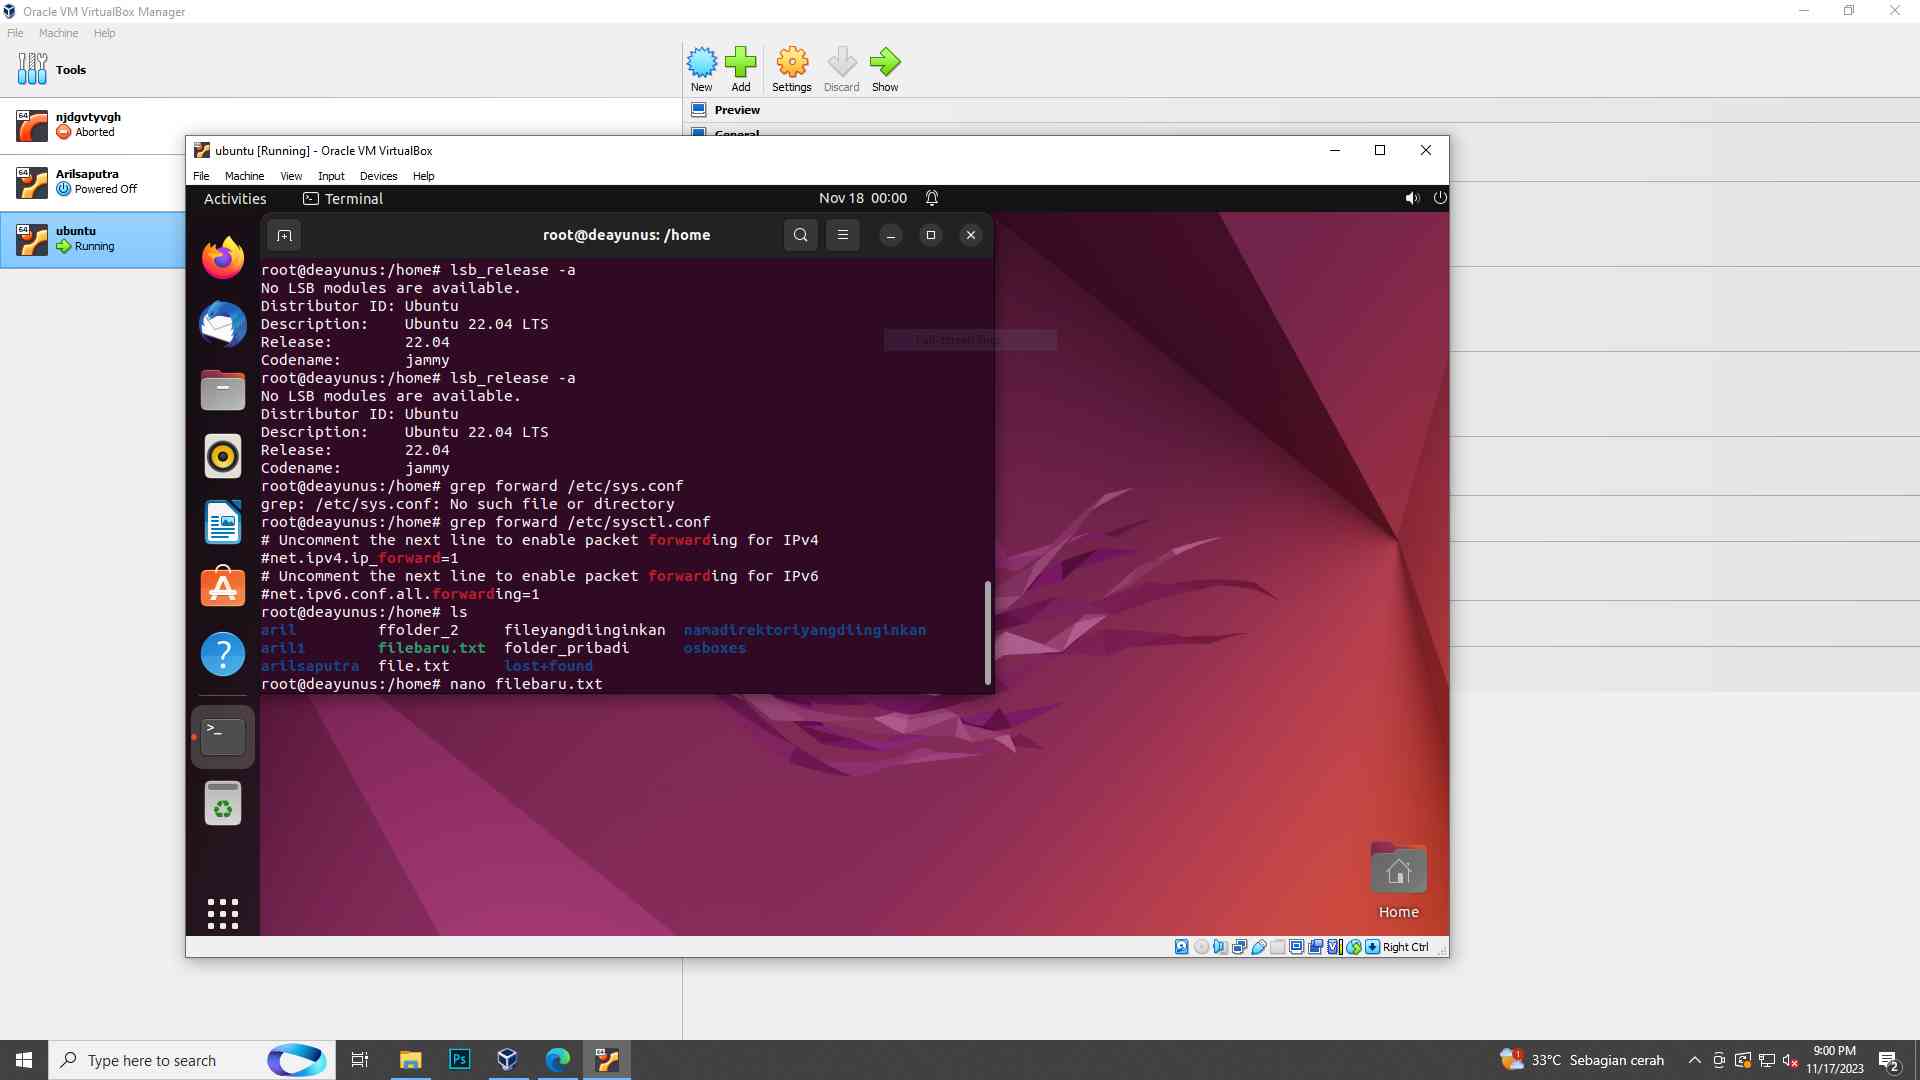Open Ubuntu Software store icon

[x=223, y=587]
